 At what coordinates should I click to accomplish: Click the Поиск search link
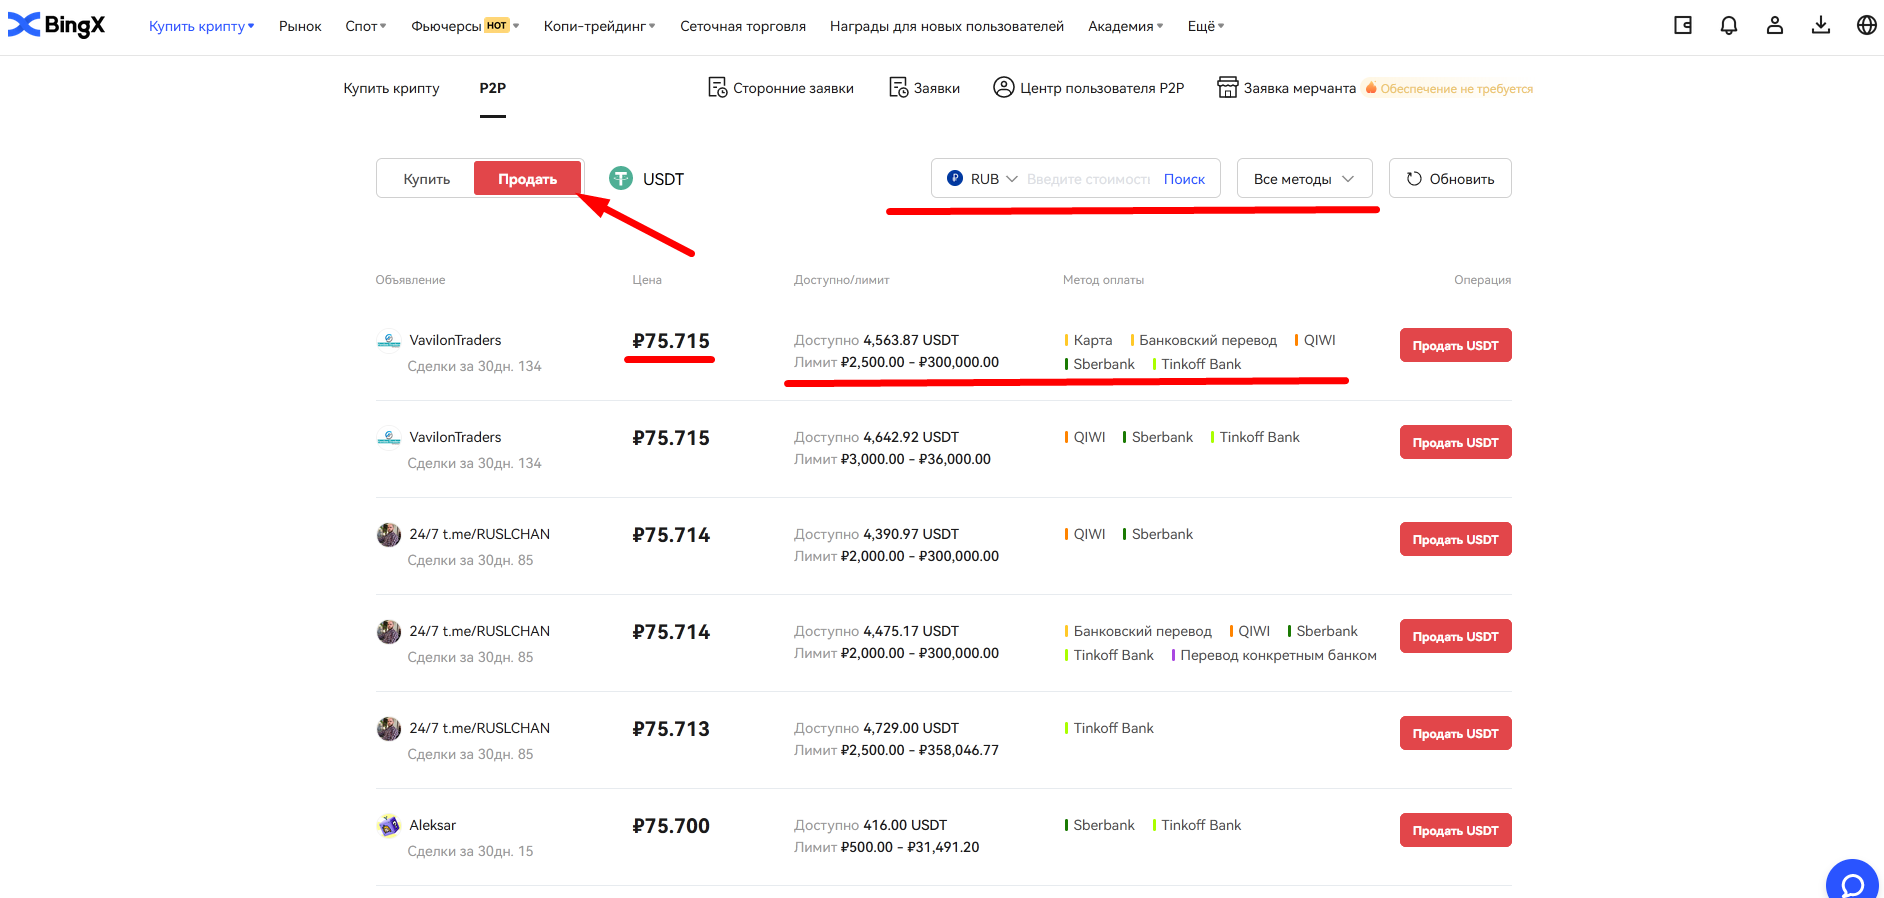pos(1184,179)
